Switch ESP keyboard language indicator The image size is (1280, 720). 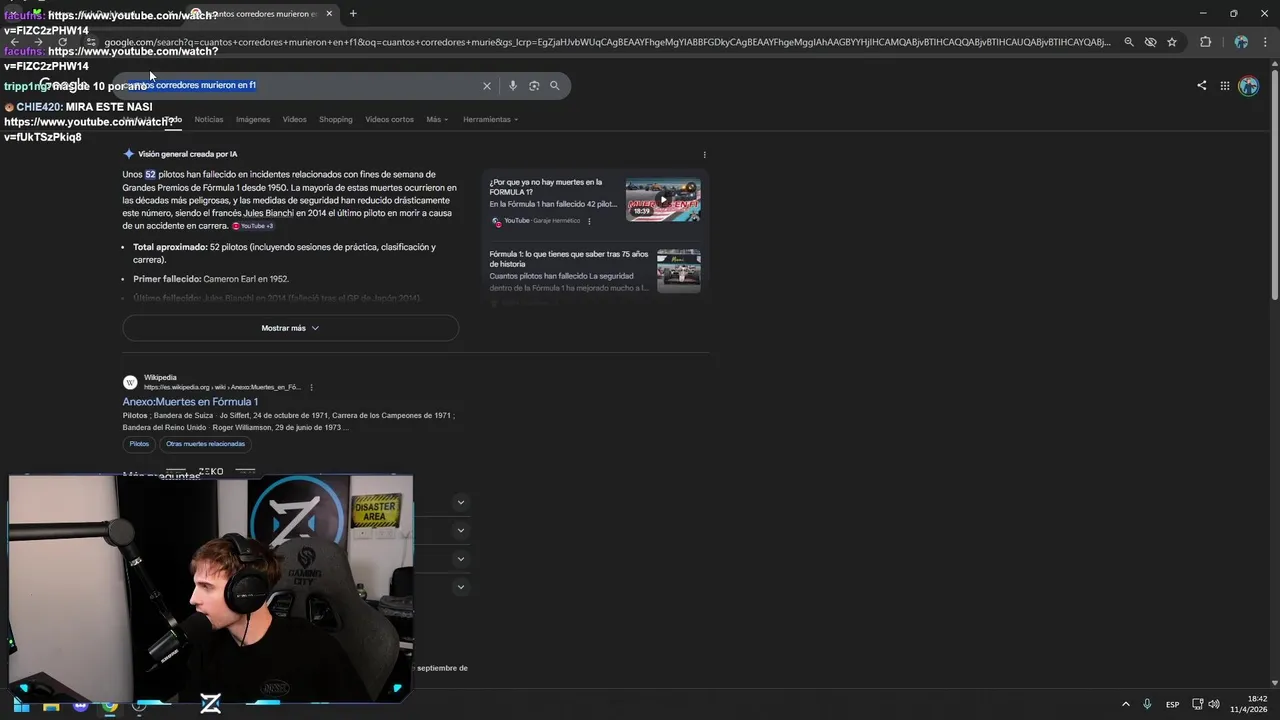pos(1172,705)
